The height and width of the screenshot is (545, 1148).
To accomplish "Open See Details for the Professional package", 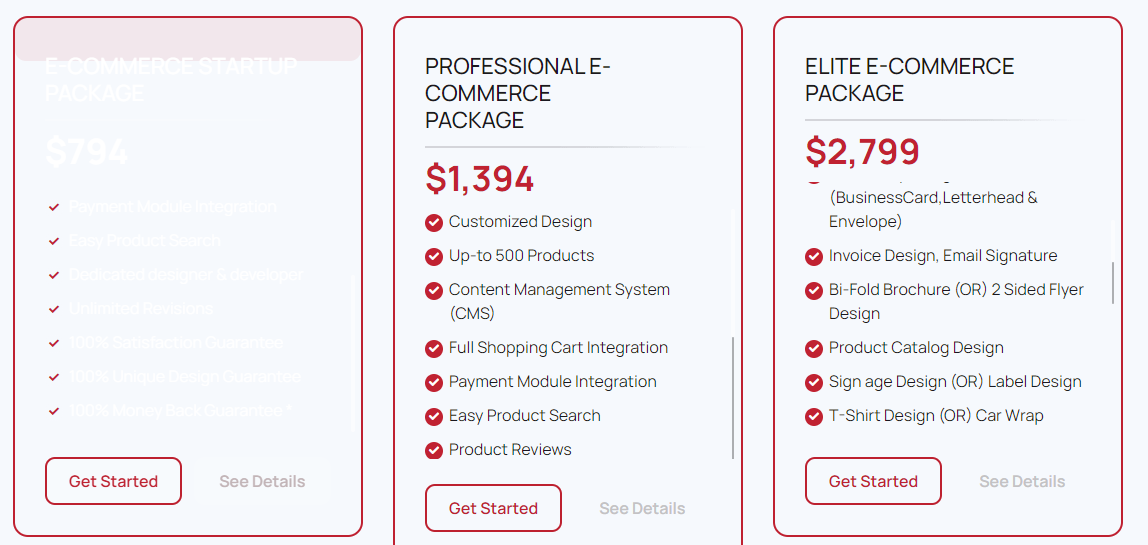I will (642, 508).
